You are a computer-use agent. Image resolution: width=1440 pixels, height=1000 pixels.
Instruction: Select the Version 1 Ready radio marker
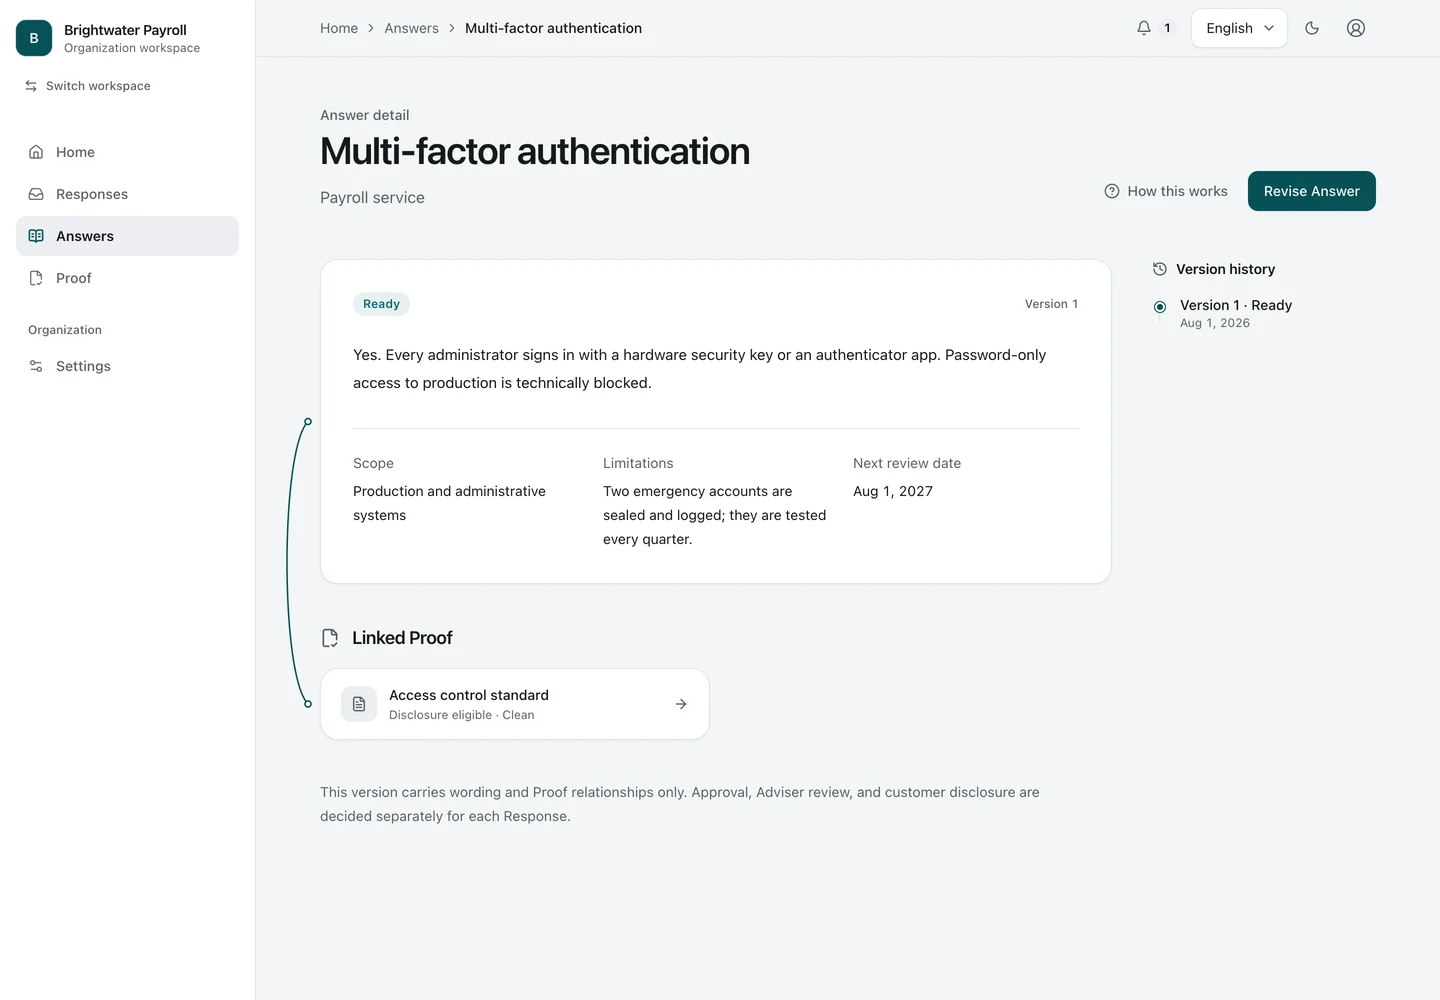[x=1160, y=307]
